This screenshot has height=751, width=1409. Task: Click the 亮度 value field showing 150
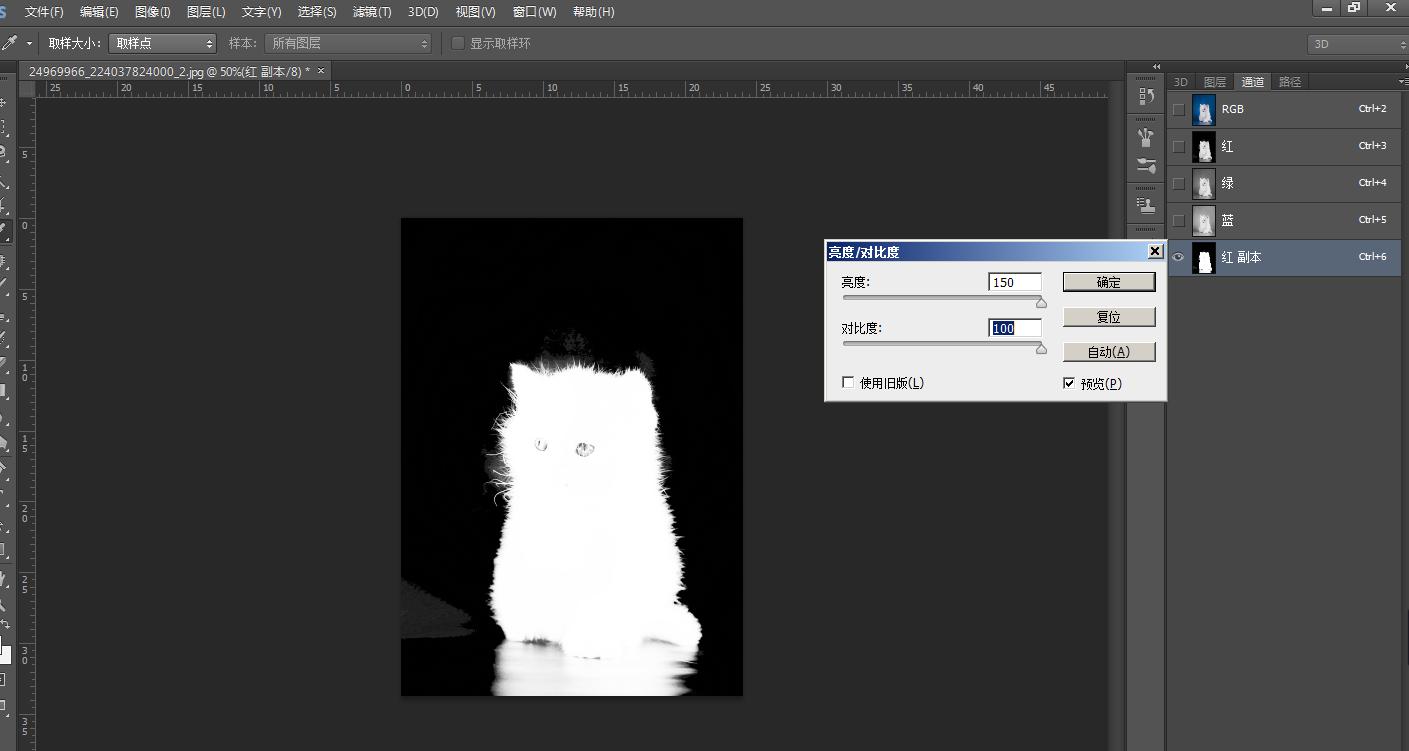1015,282
